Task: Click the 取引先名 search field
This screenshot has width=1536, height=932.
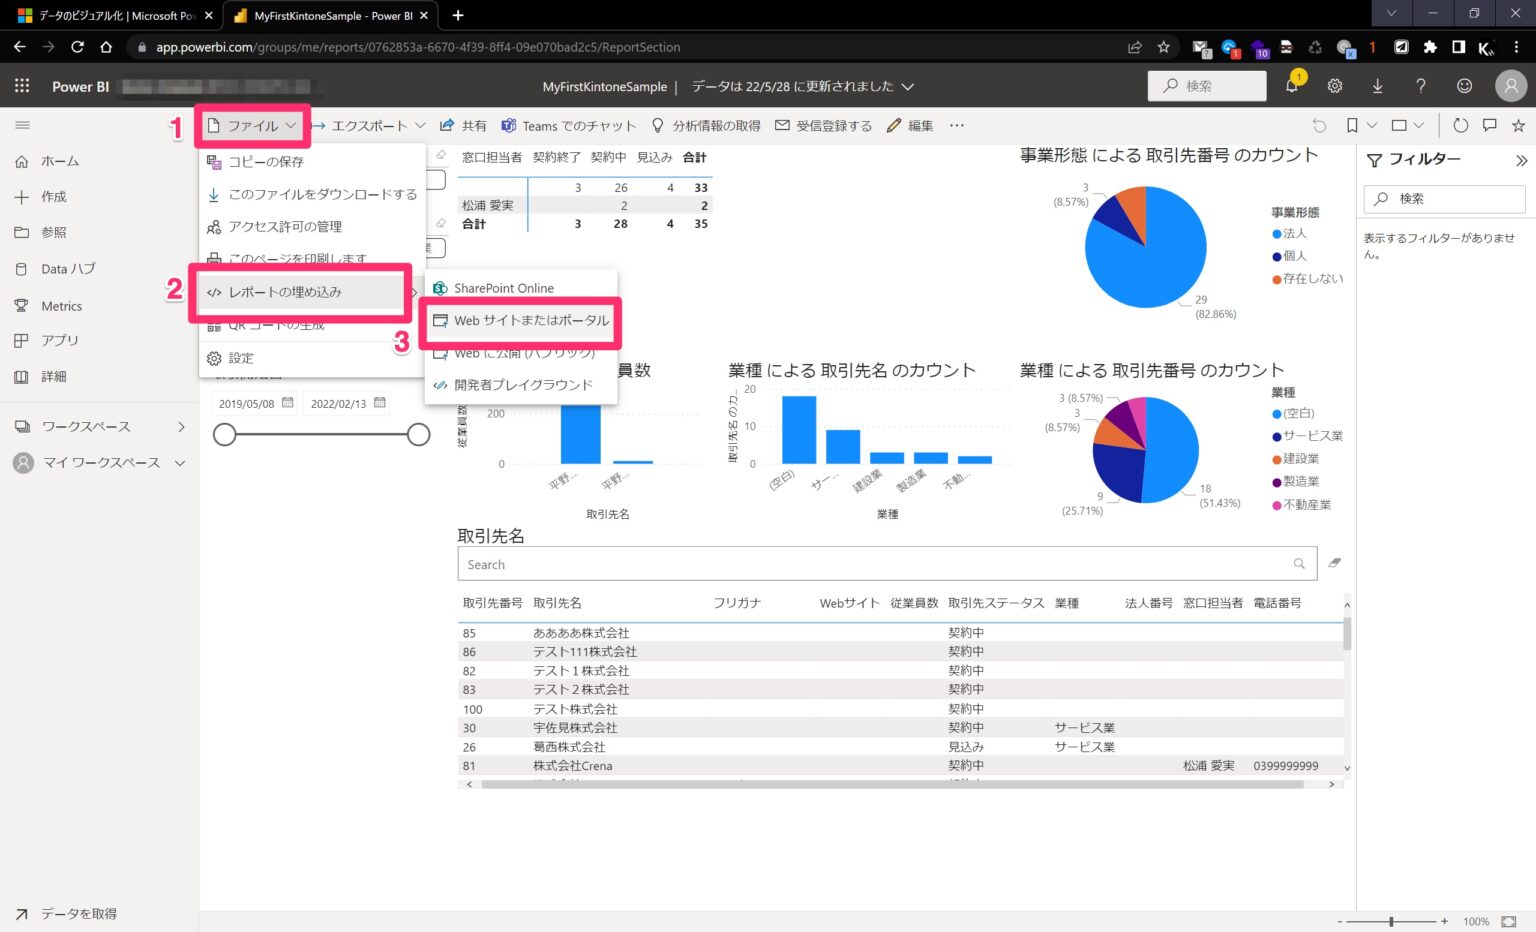Action: pos(880,563)
